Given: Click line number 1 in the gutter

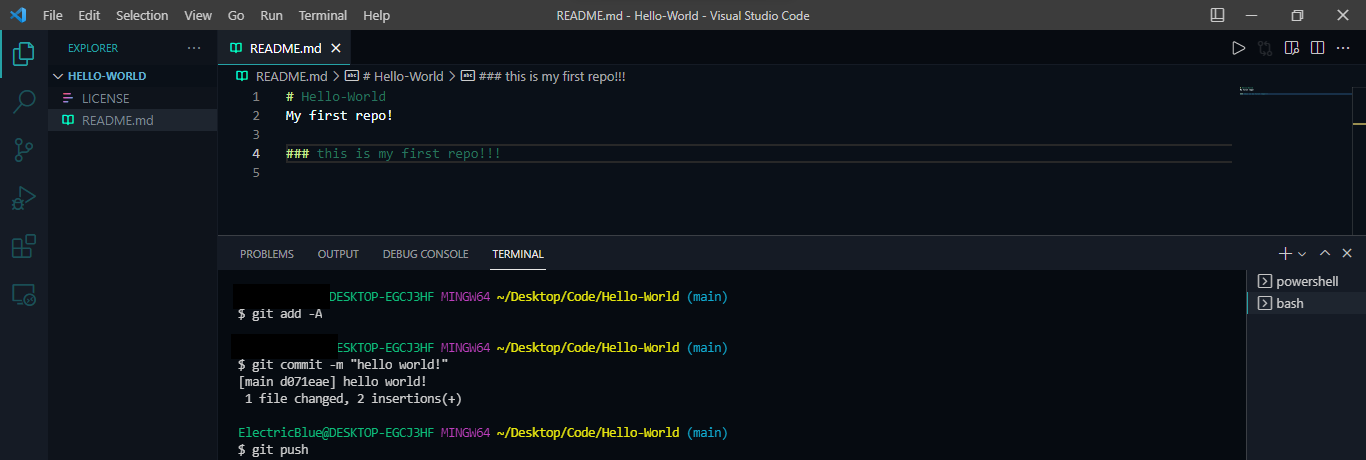Looking at the screenshot, I should [x=256, y=97].
